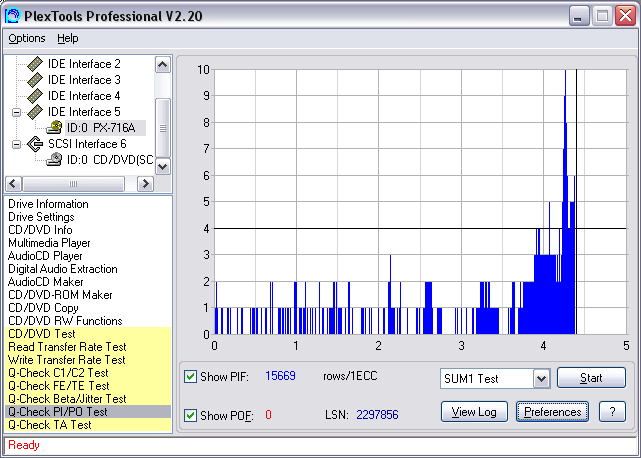Collapse the IDE Interface 5 tree node
The height and width of the screenshot is (458, 641).
click(16, 112)
